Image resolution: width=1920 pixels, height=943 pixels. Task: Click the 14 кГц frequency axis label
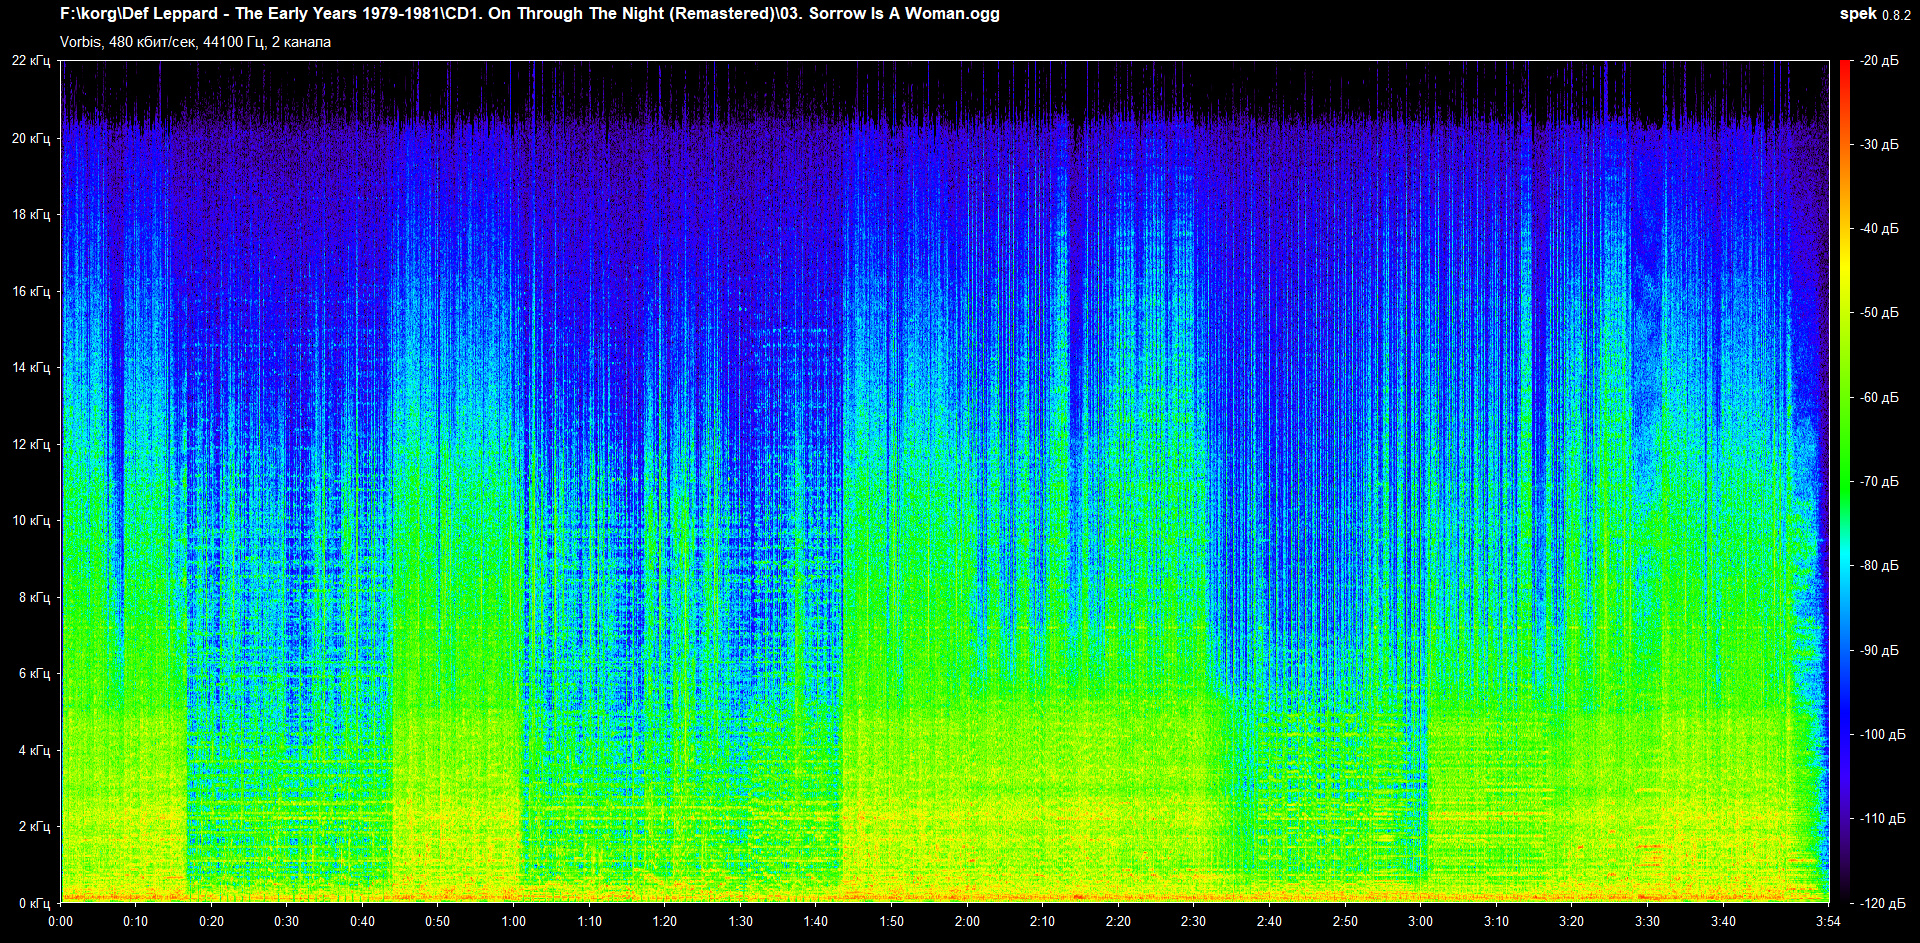(x=31, y=367)
